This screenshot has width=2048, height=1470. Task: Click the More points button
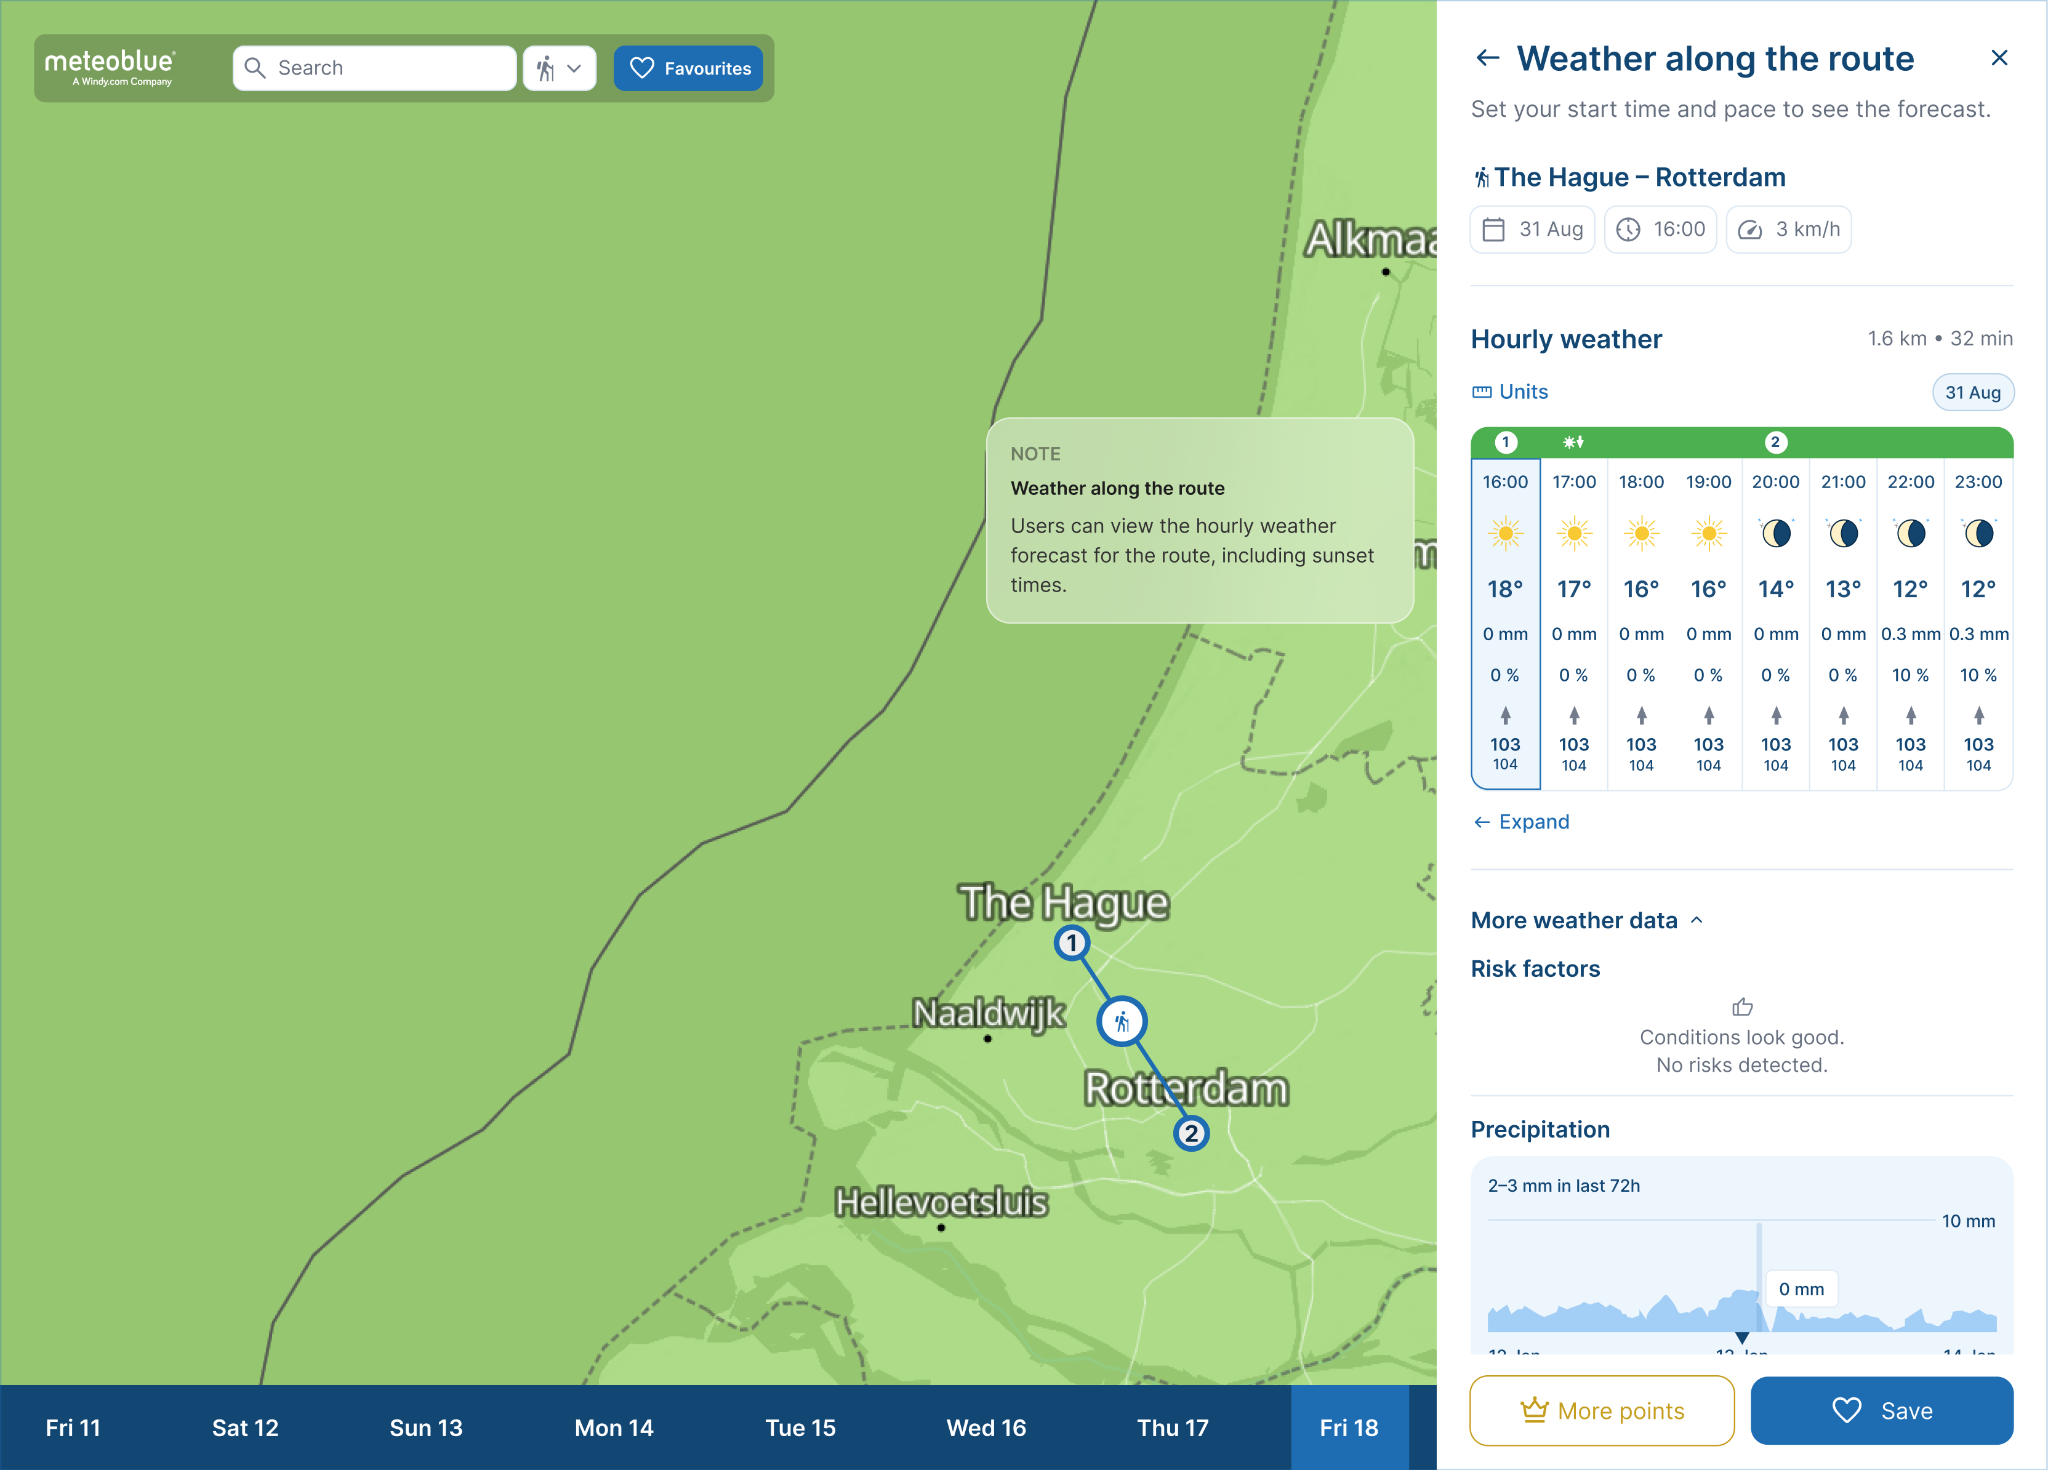point(1602,1411)
